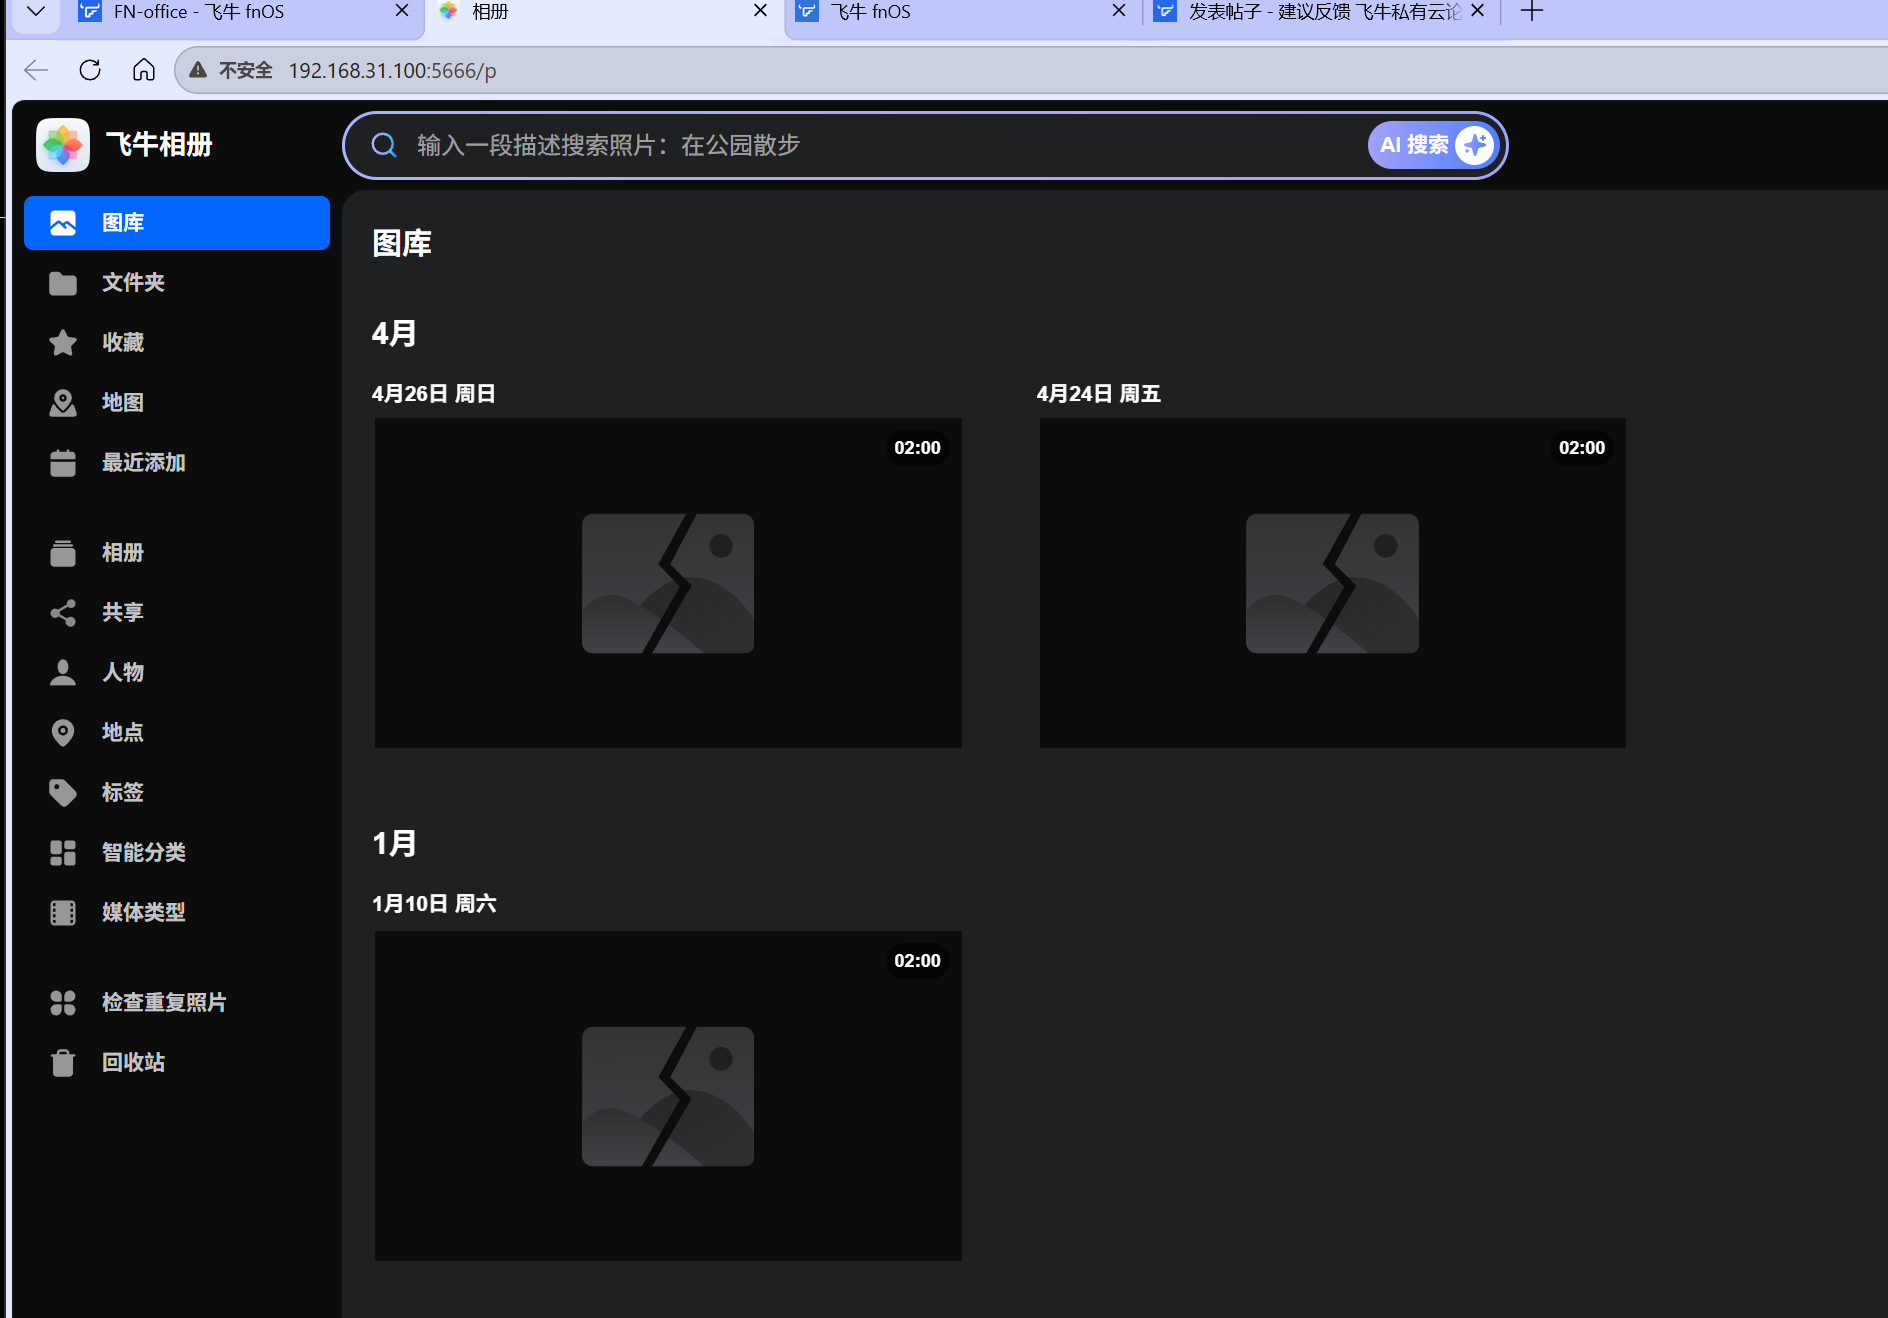Reload the page with refresh icon
This screenshot has height=1318, width=1888.
(90, 70)
